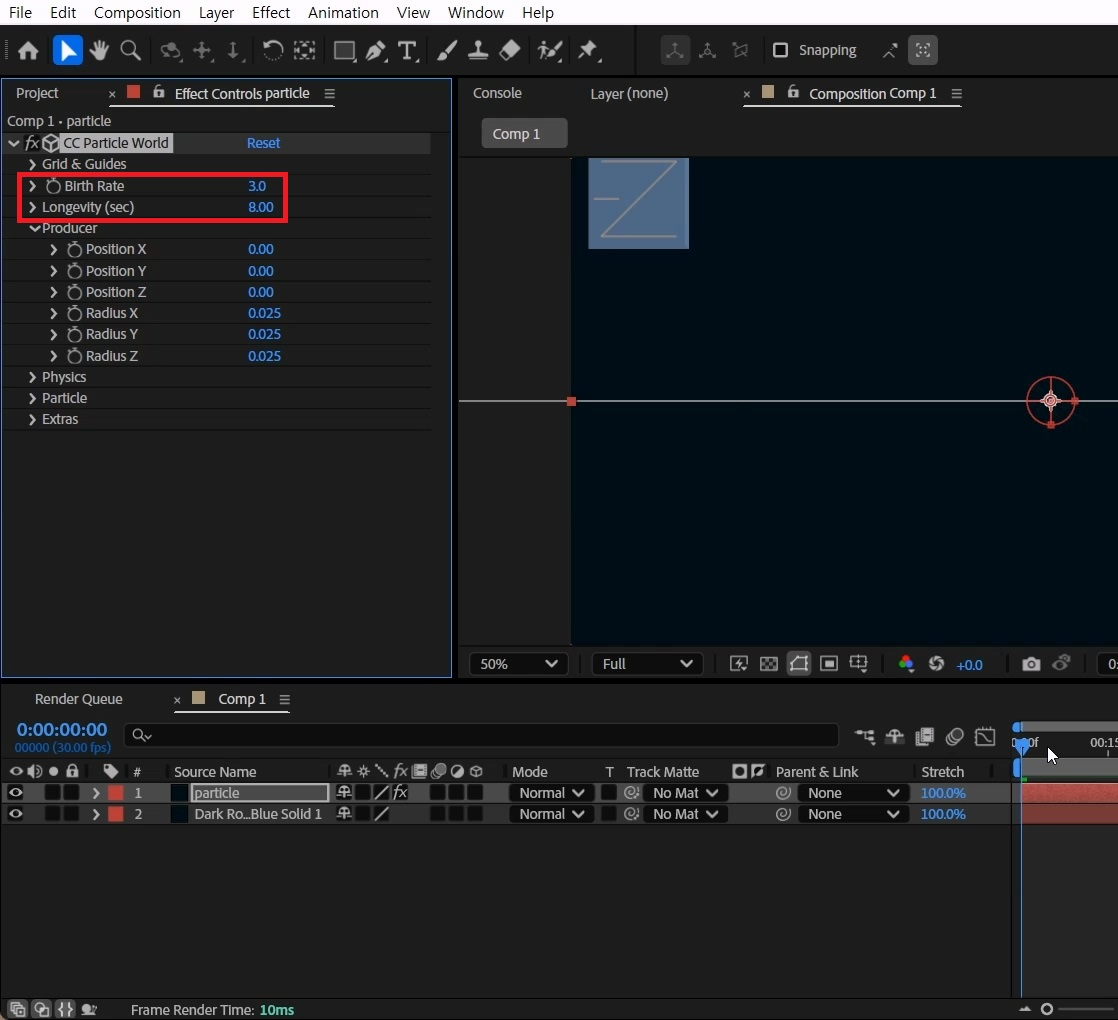
Task: Toggle effects switch on particle layer
Action: tap(400, 793)
